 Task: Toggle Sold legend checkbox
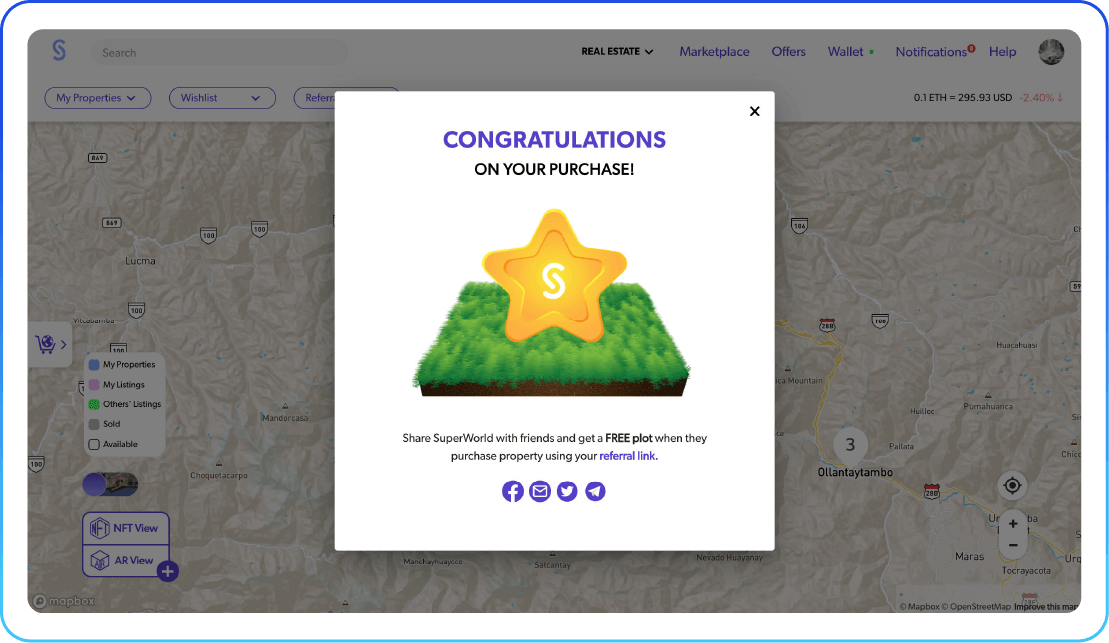coord(94,424)
